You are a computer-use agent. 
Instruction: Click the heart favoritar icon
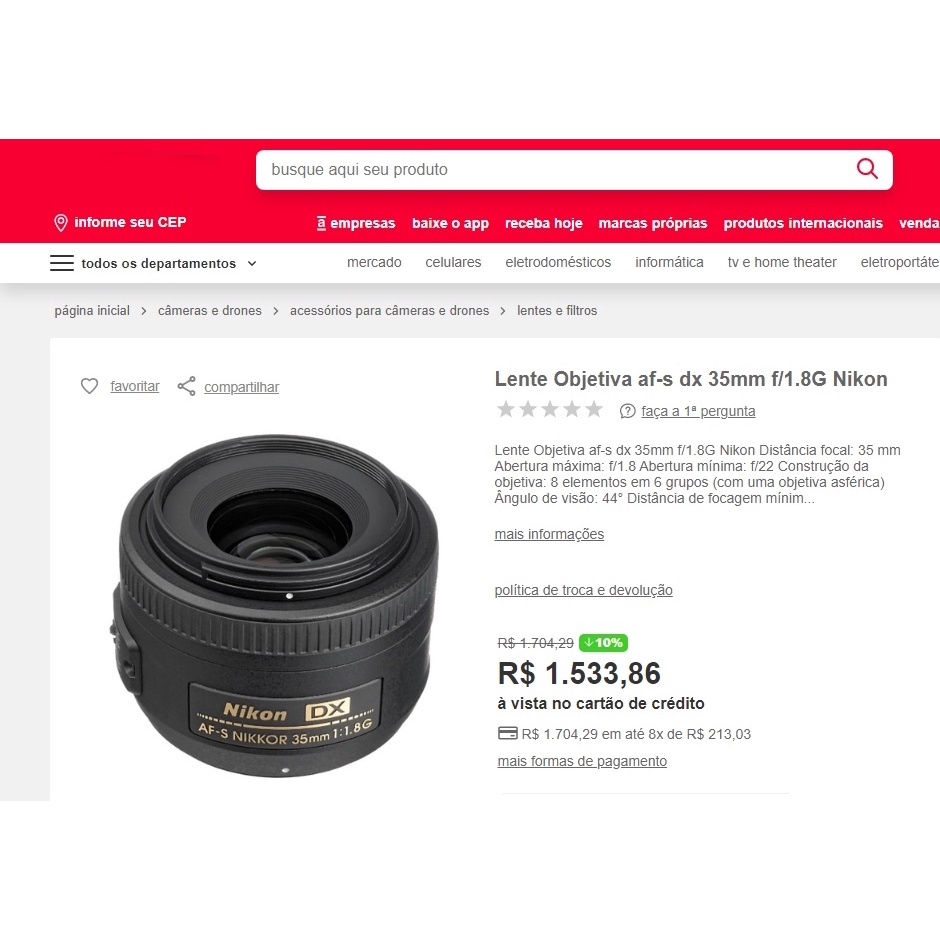[x=89, y=386]
